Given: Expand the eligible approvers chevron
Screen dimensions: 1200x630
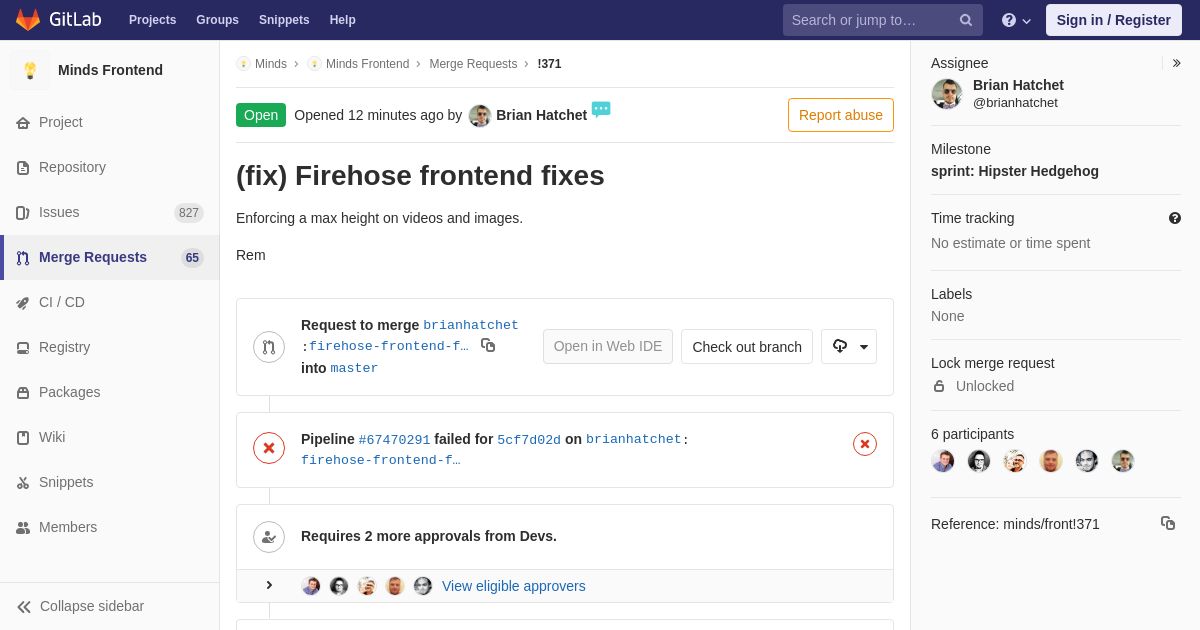Looking at the screenshot, I should pyautogui.click(x=268, y=585).
